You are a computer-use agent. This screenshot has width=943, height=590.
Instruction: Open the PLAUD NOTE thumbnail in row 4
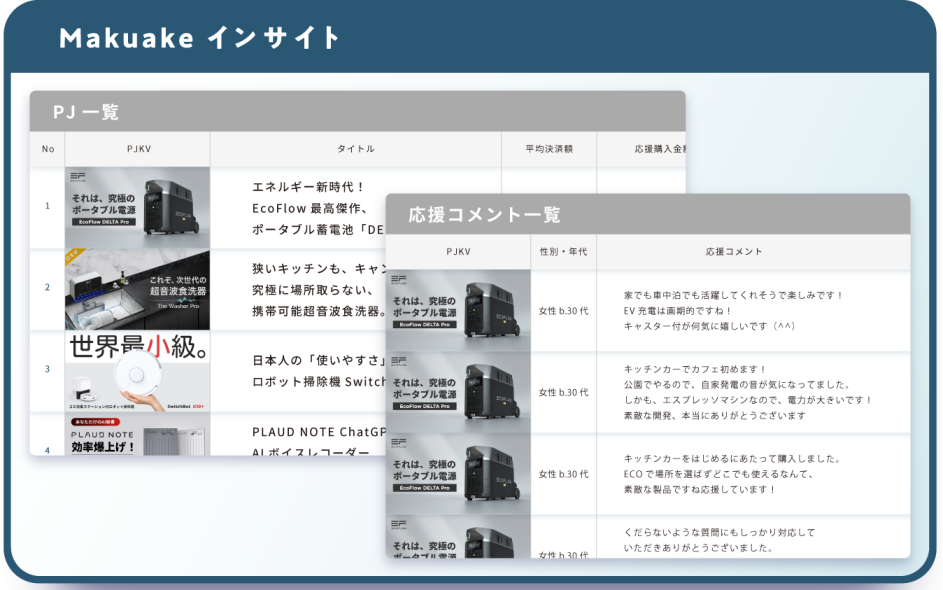point(138,434)
